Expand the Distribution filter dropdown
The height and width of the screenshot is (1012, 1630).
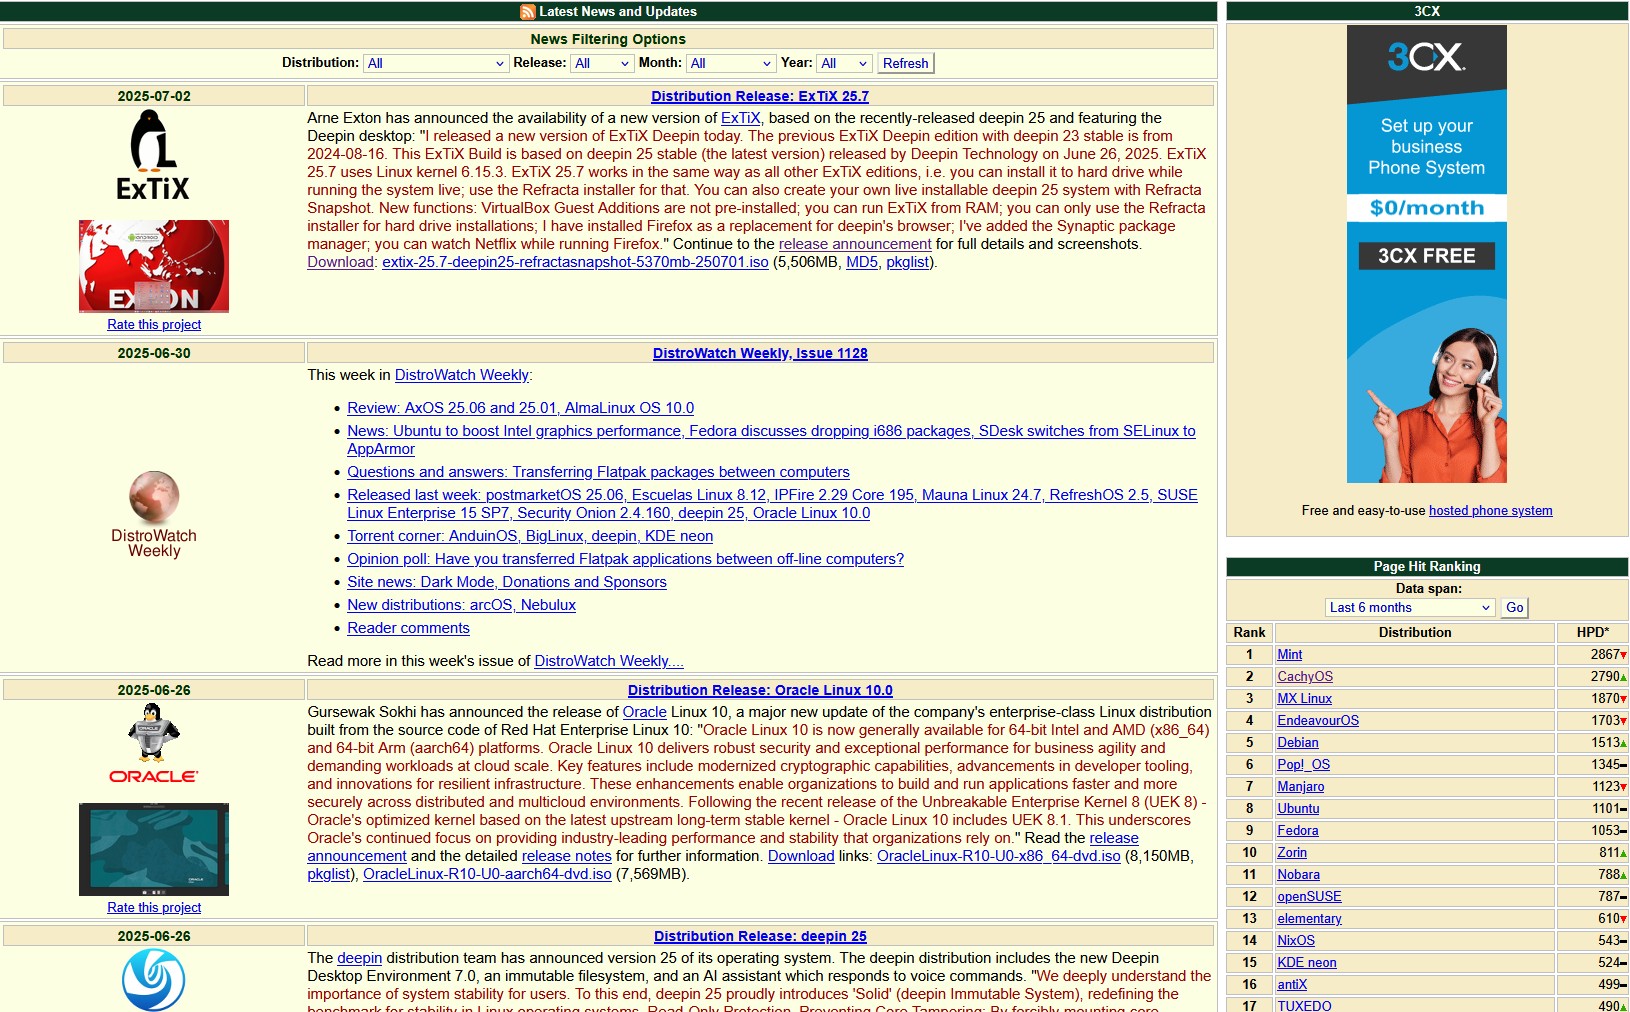pyautogui.click(x=436, y=63)
